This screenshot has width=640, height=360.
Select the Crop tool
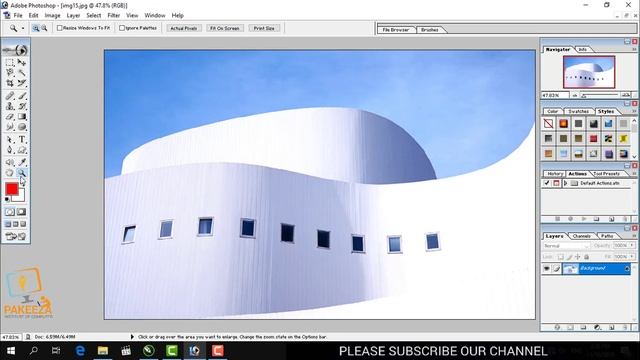tap(10, 83)
